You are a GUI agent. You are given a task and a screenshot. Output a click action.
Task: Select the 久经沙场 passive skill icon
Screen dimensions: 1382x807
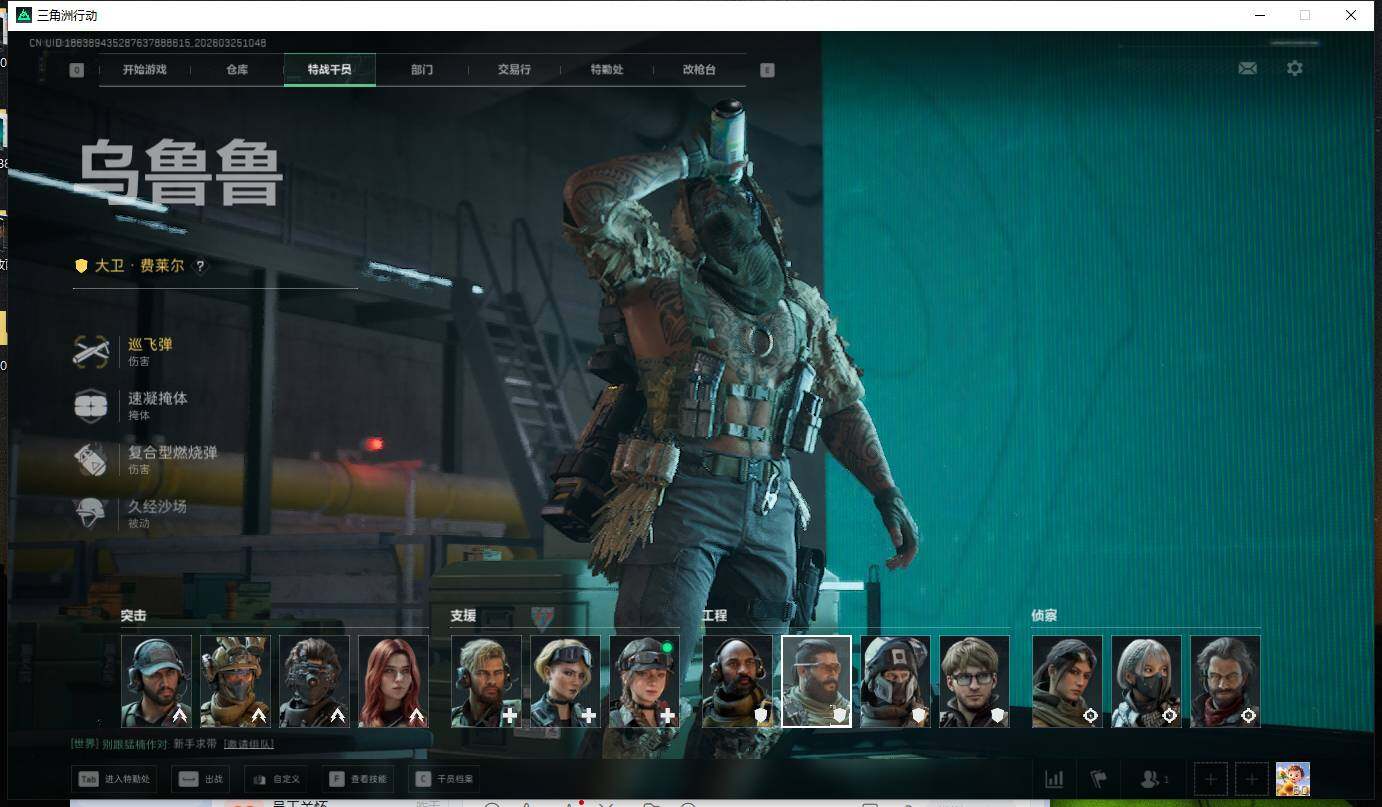pos(91,513)
